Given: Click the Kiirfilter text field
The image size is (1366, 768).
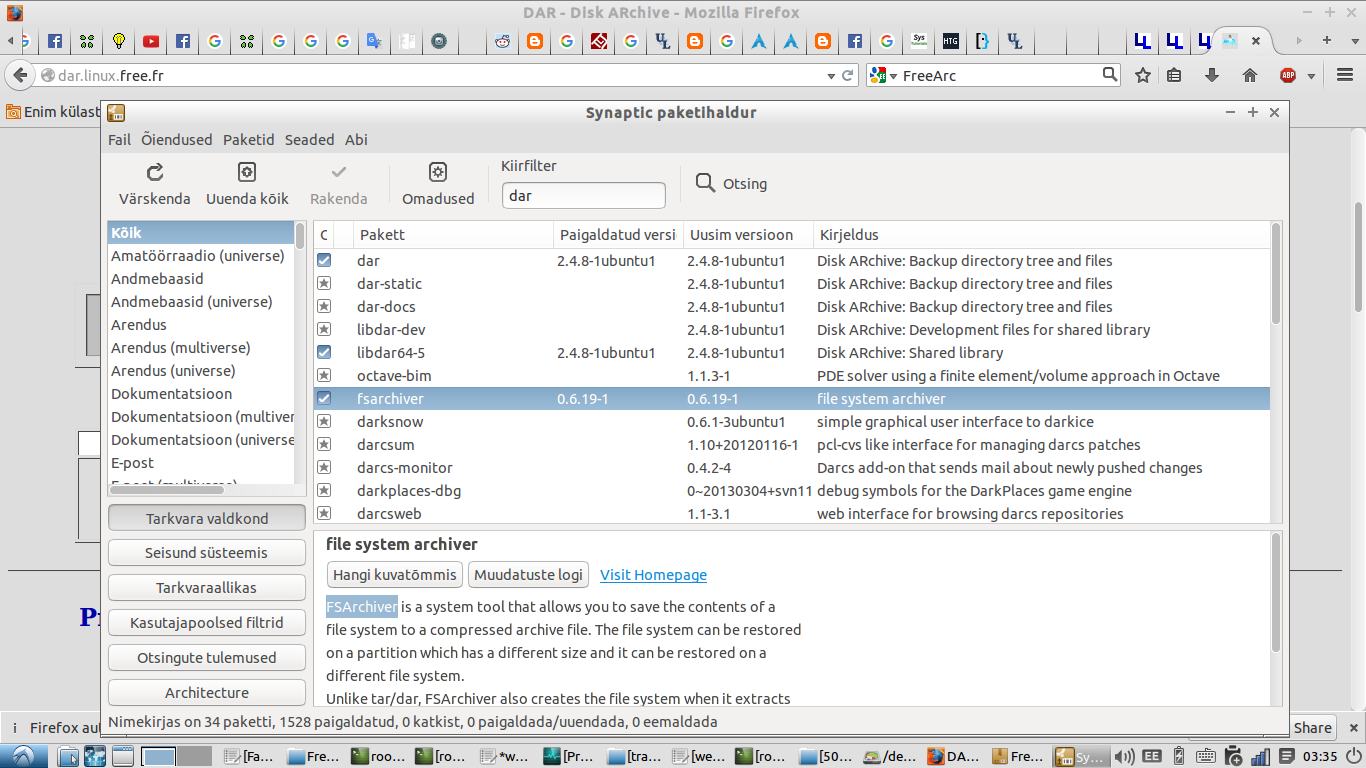Looking at the screenshot, I should coord(583,196).
